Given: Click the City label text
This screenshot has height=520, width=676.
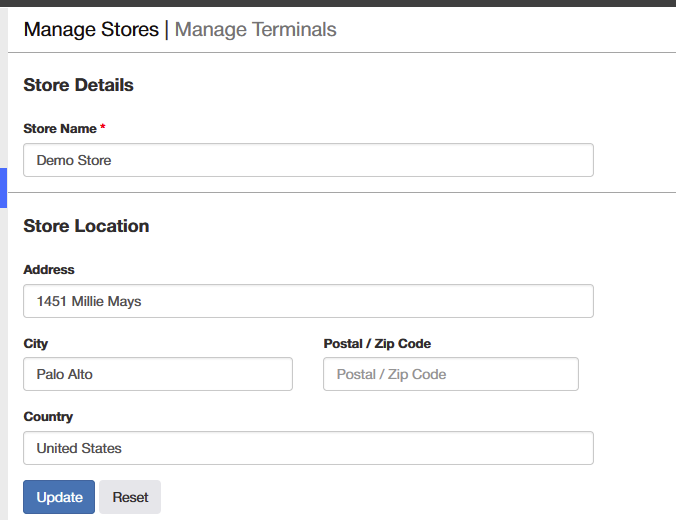Looking at the screenshot, I should (x=35, y=344).
